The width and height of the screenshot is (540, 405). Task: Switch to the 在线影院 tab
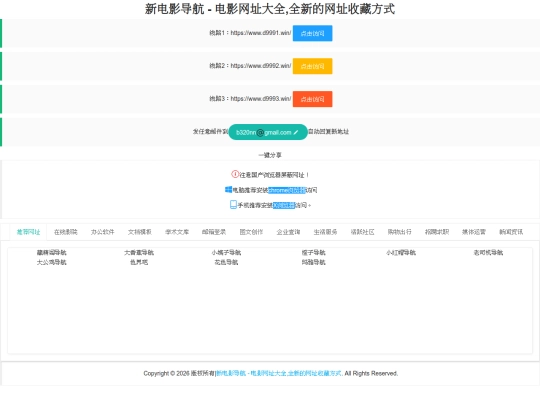[x=65, y=232]
